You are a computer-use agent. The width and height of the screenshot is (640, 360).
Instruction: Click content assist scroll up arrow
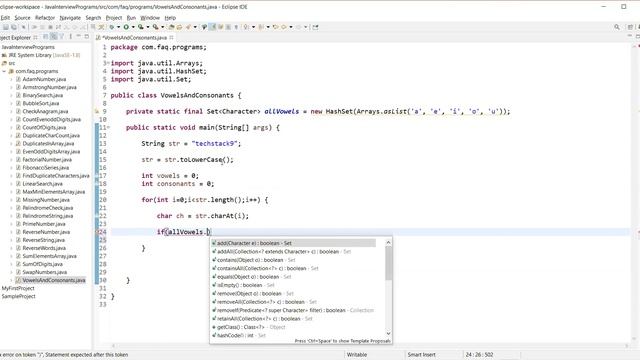pyautogui.click(x=388, y=242)
